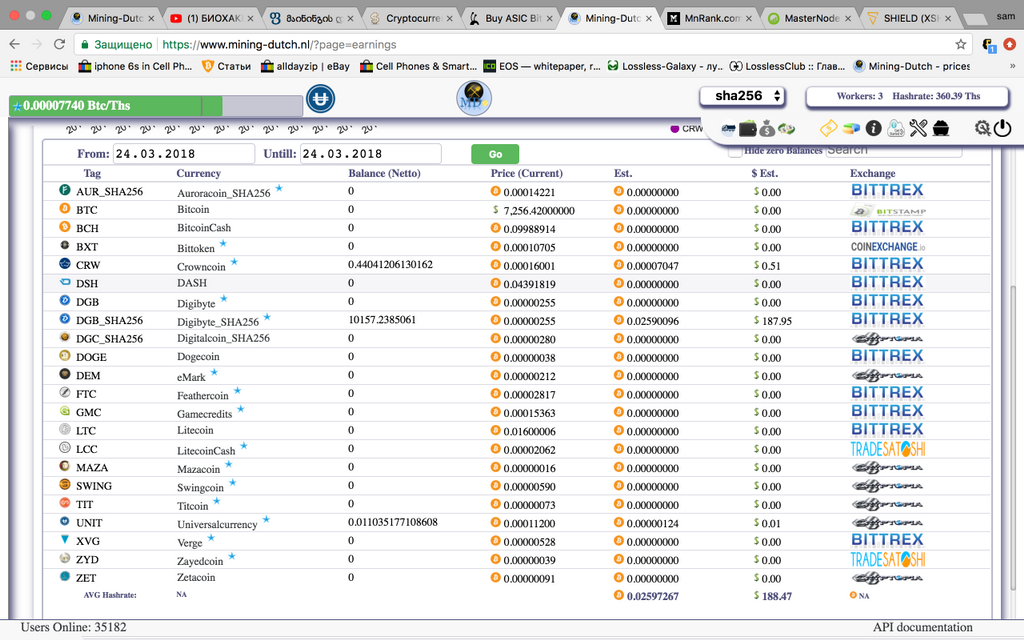Open the Сервисы apps bookmark
This screenshot has height=640, width=1024.
[39, 66]
